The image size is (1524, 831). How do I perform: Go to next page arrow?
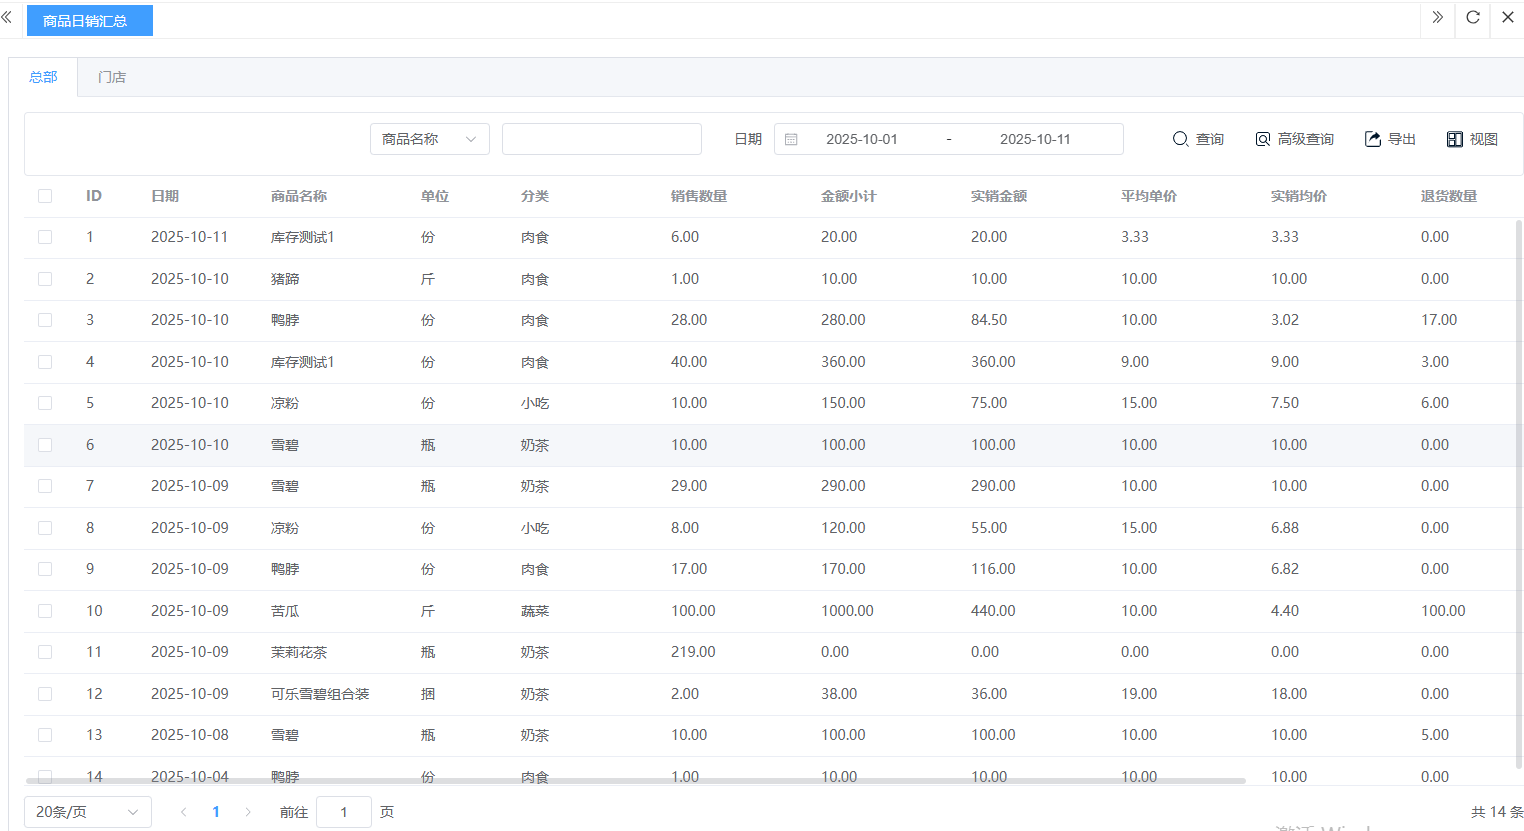pos(248,812)
